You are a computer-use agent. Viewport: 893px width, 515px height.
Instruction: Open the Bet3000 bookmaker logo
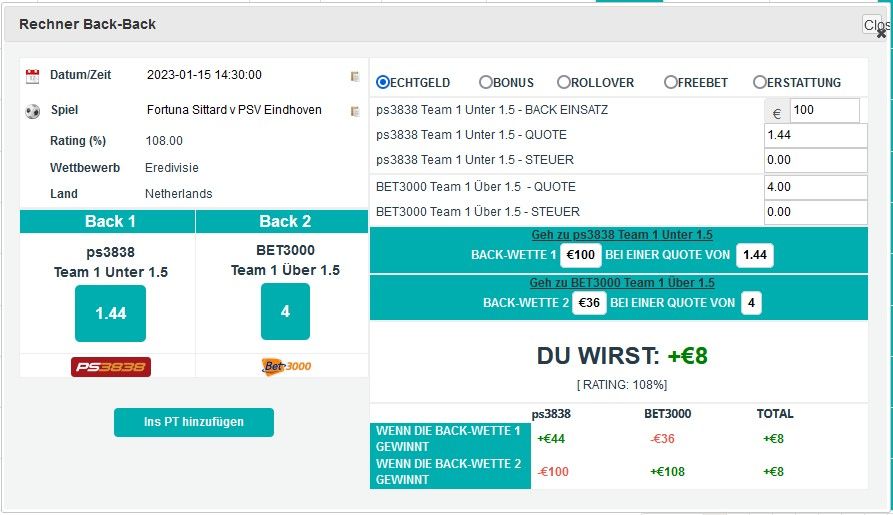pyautogui.click(x=285, y=366)
